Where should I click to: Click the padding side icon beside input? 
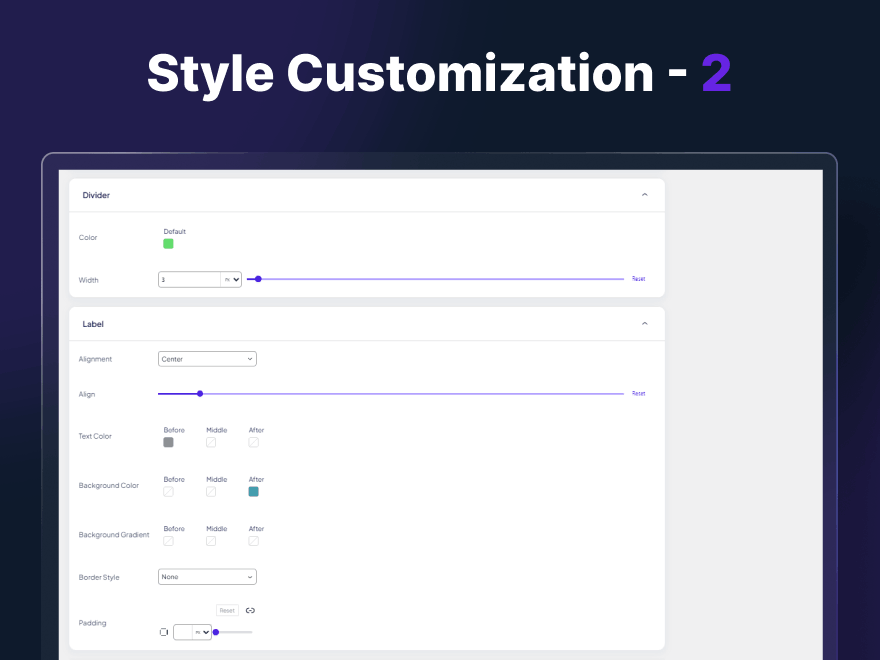pyautogui.click(x=164, y=632)
